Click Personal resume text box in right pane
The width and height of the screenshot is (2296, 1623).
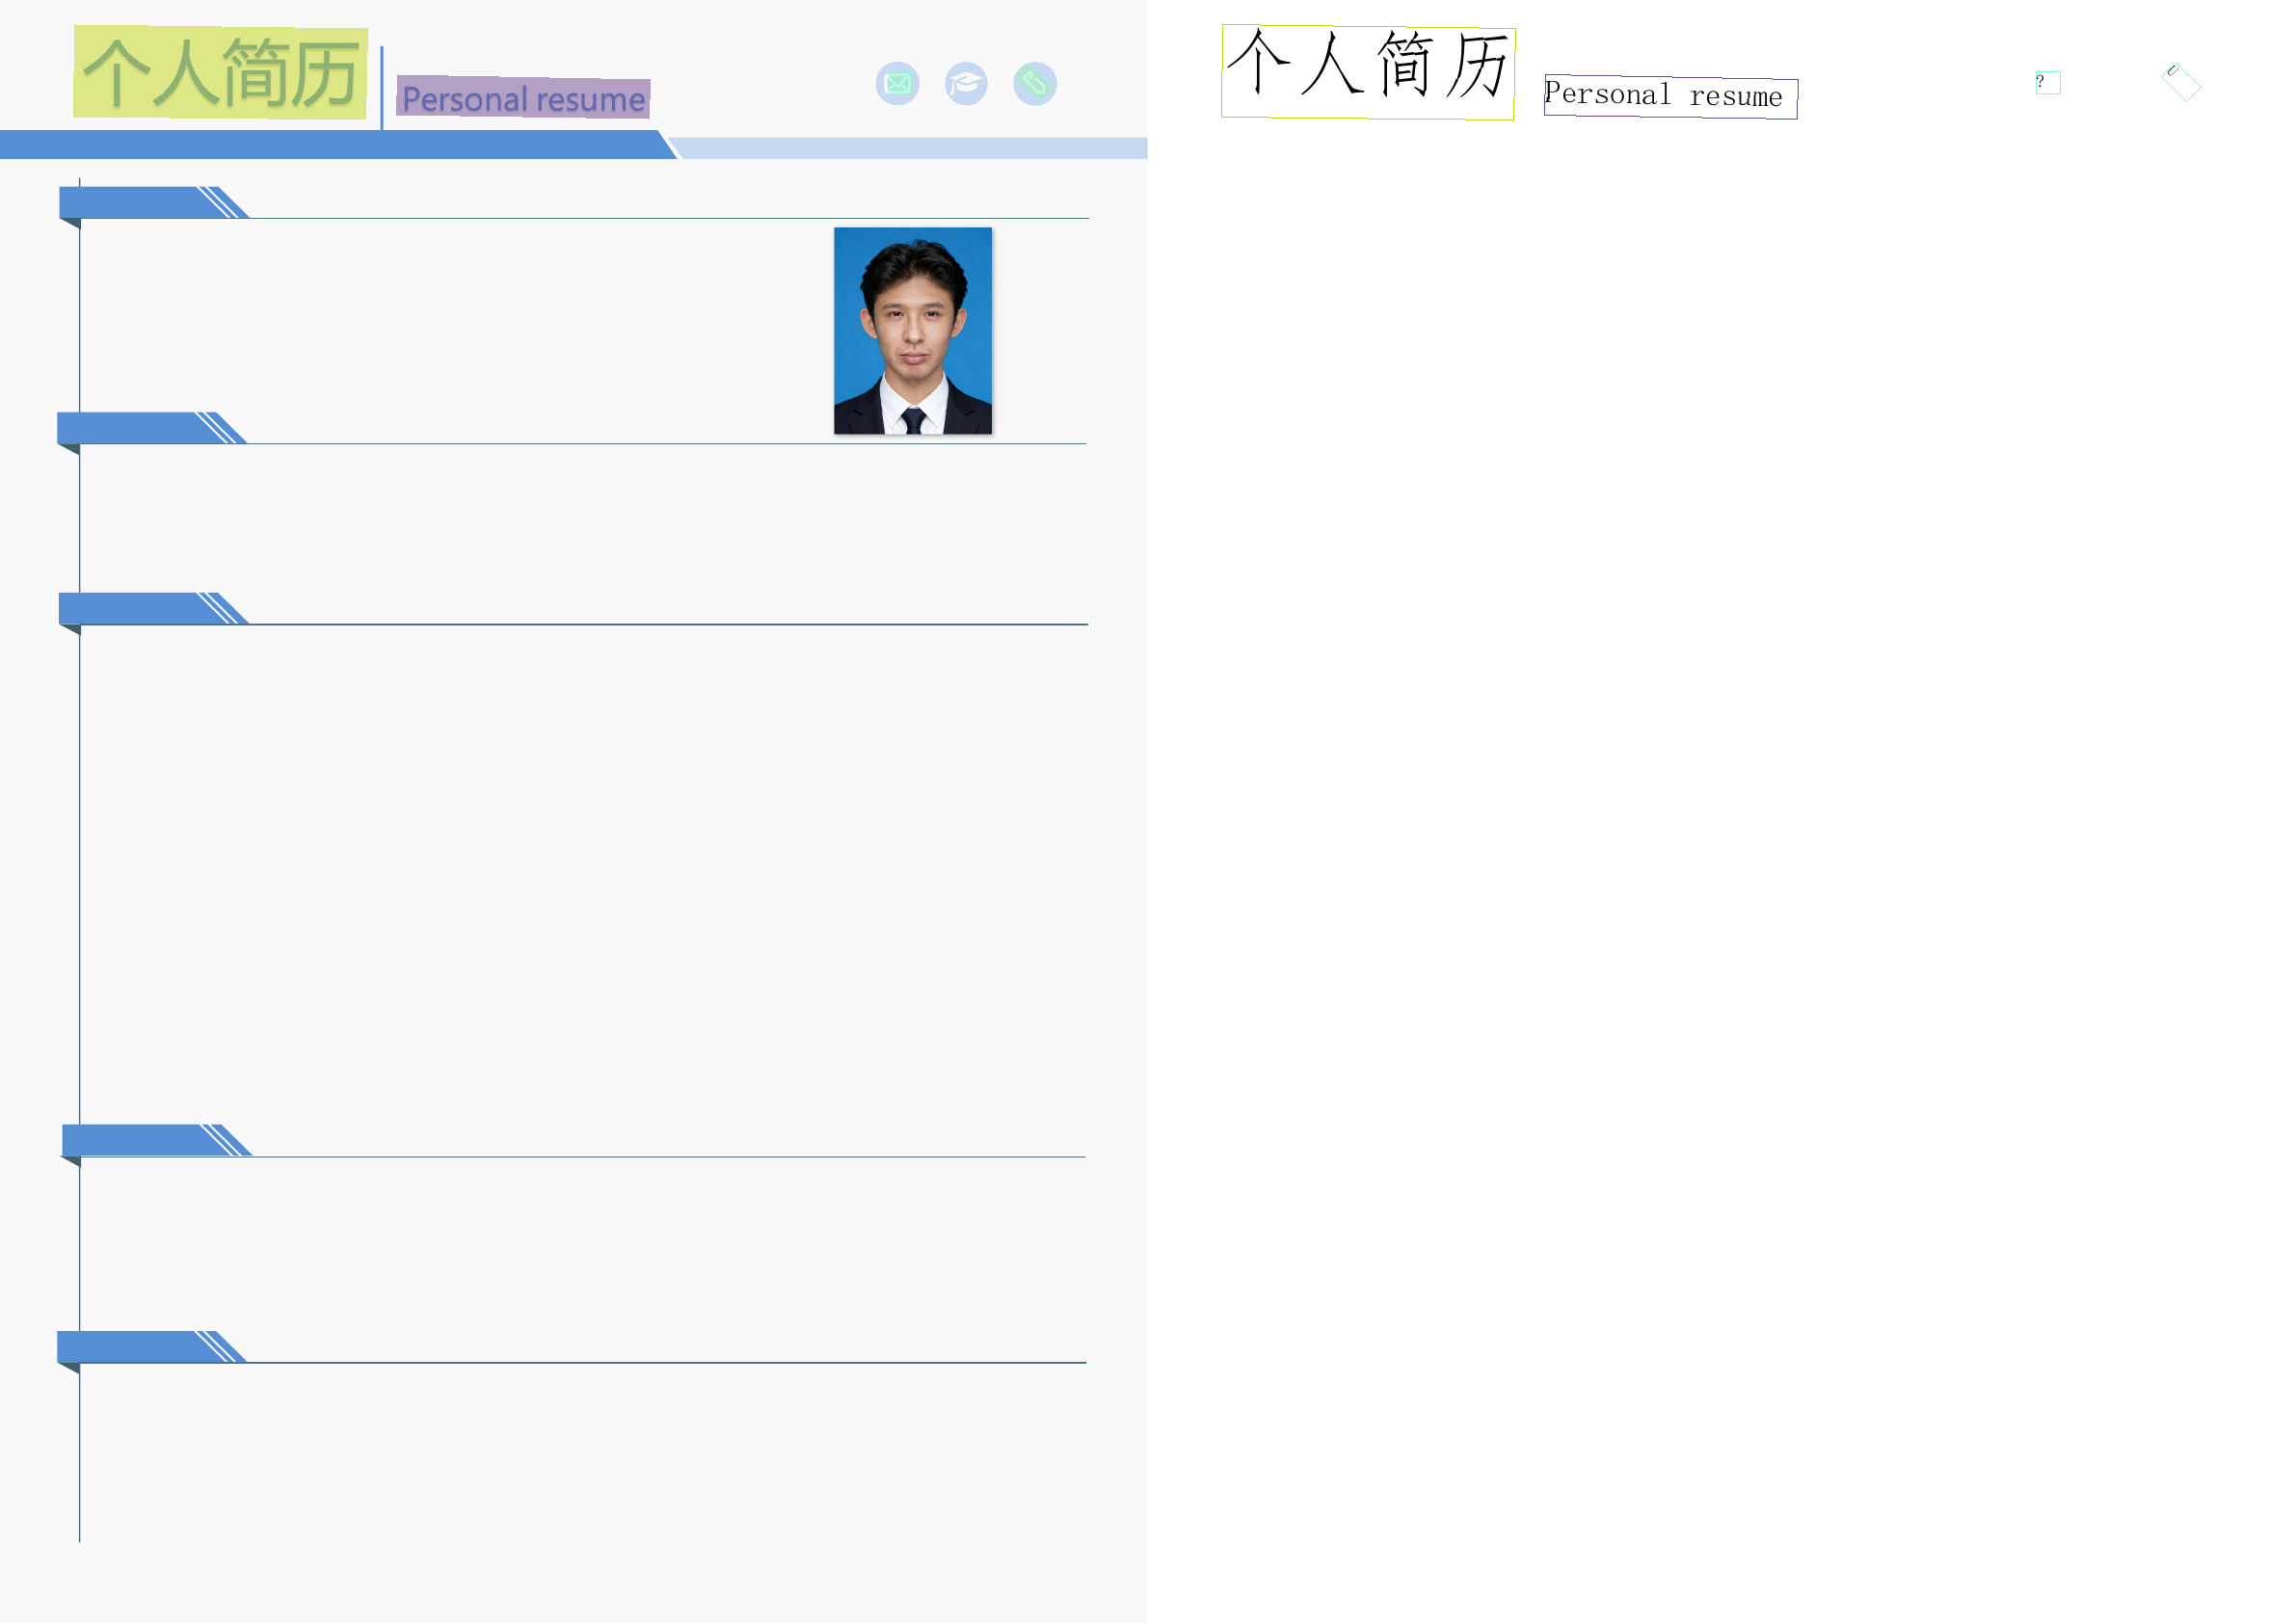pos(1669,97)
